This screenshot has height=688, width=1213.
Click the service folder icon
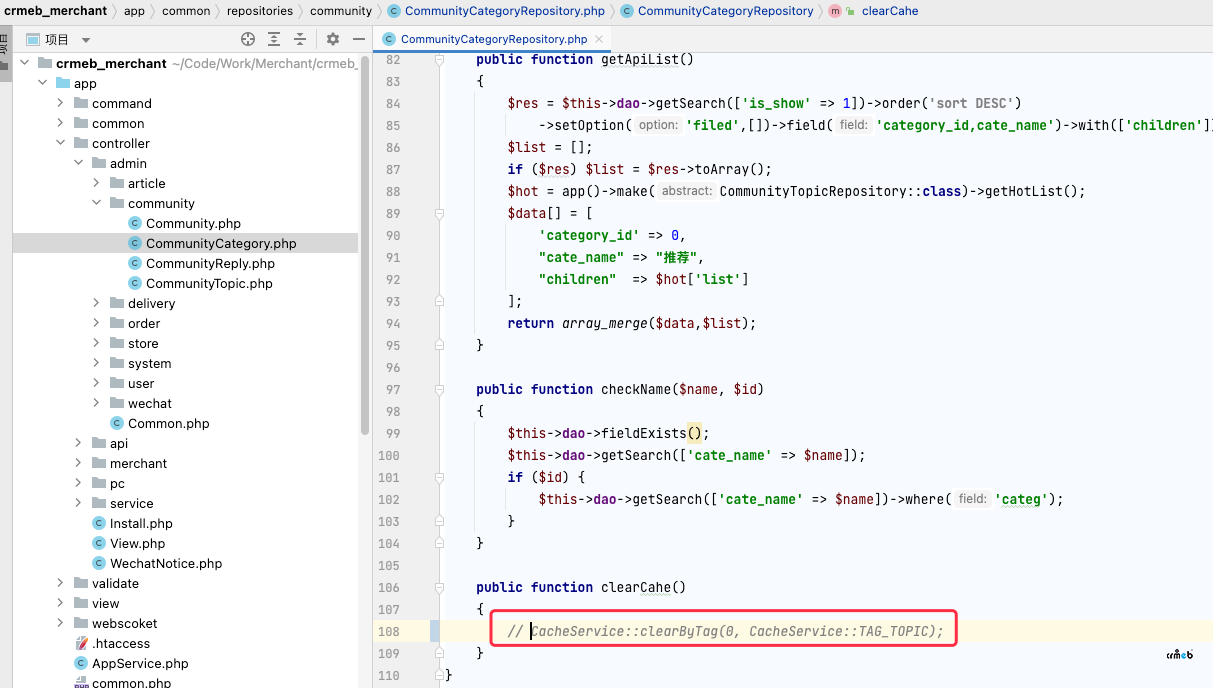99,503
